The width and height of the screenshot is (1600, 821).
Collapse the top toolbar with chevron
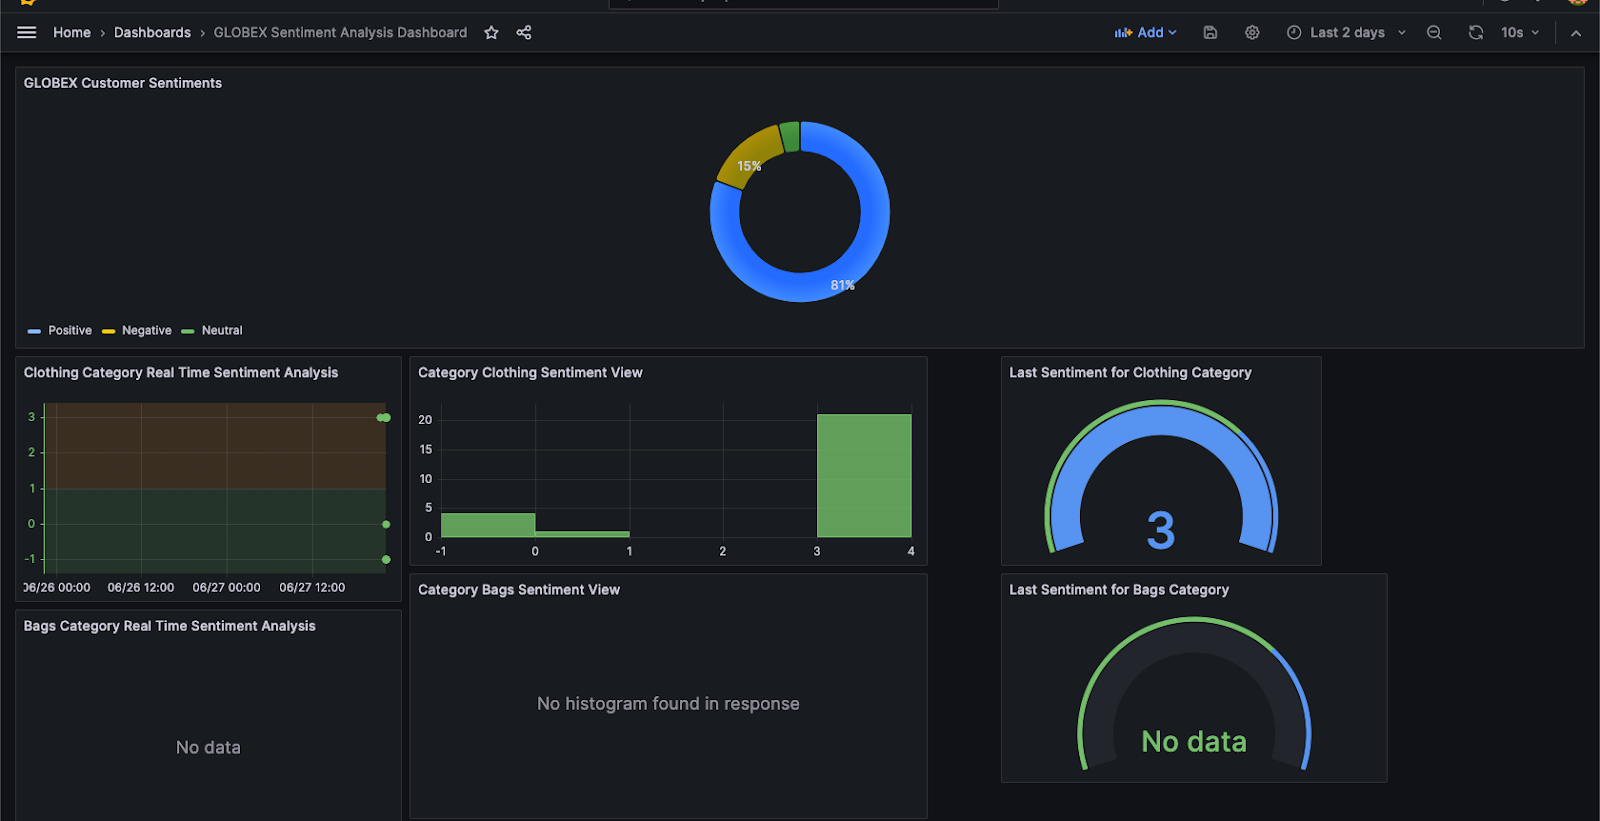point(1576,33)
